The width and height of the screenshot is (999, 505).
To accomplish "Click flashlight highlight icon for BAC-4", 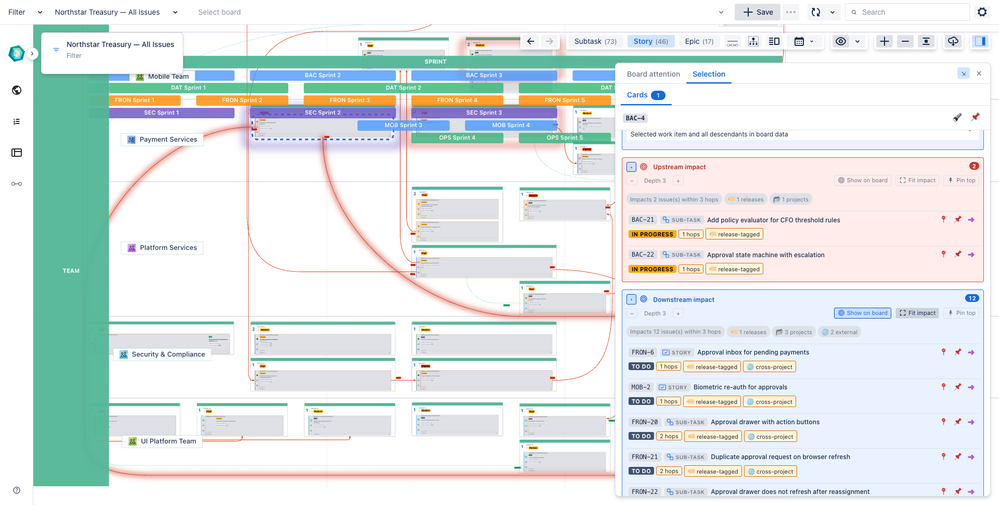I will [x=957, y=117].
